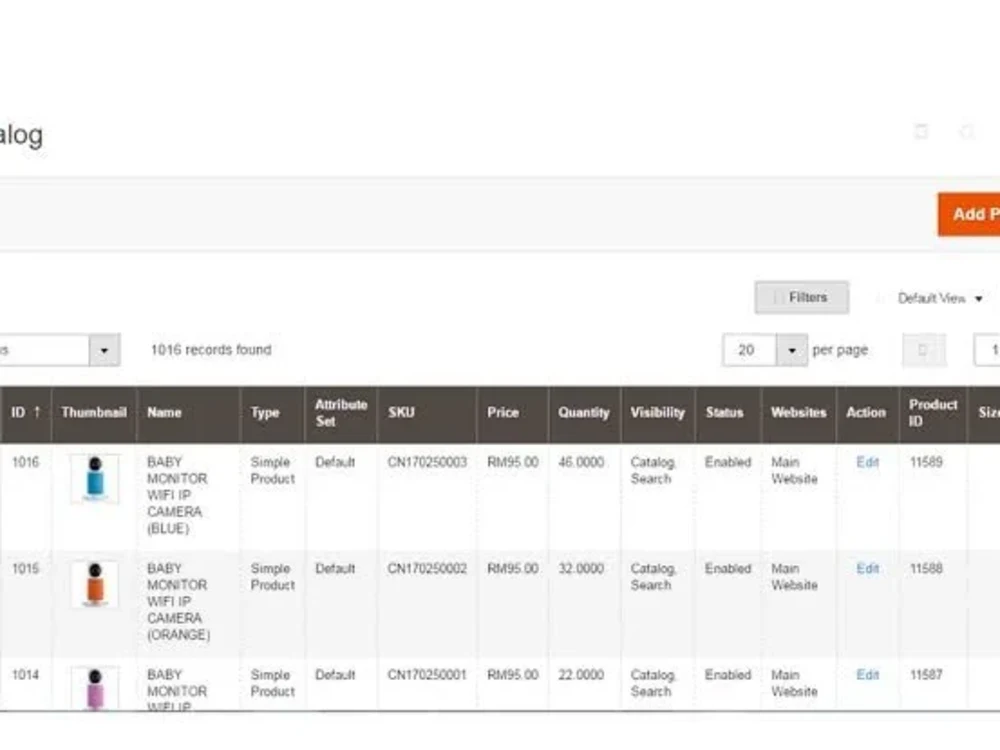Expand the Default View dropdown
This screenshot has height=750, width=1000.
(940, 298)
